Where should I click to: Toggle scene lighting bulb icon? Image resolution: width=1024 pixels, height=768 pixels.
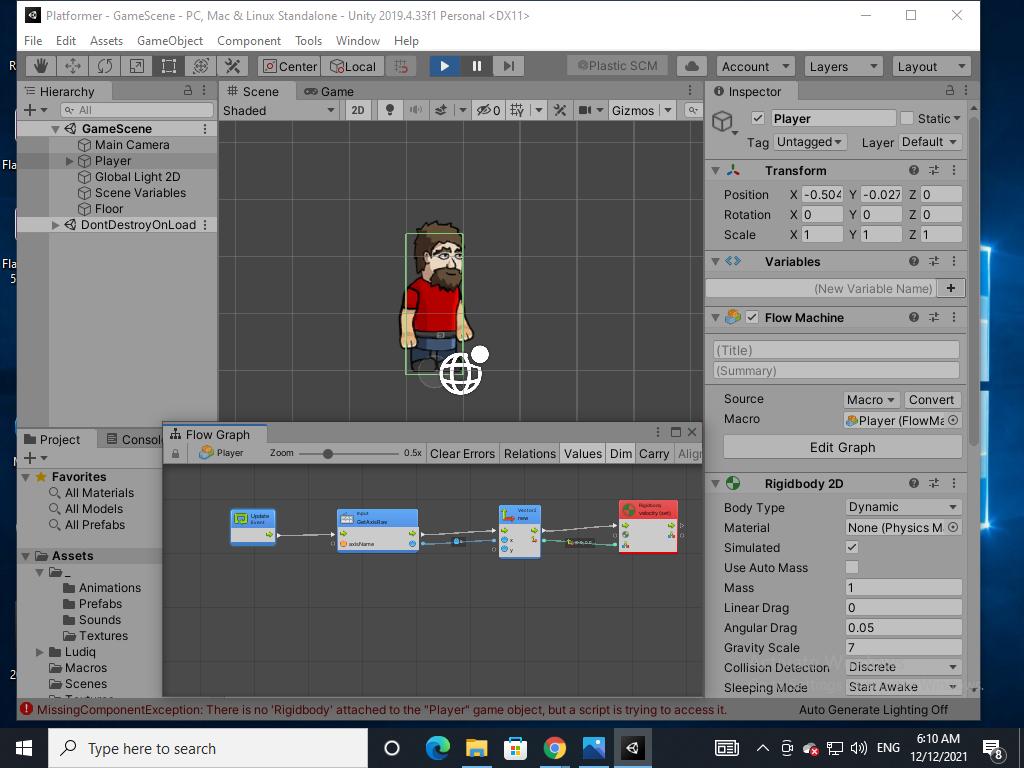point(390,110)
